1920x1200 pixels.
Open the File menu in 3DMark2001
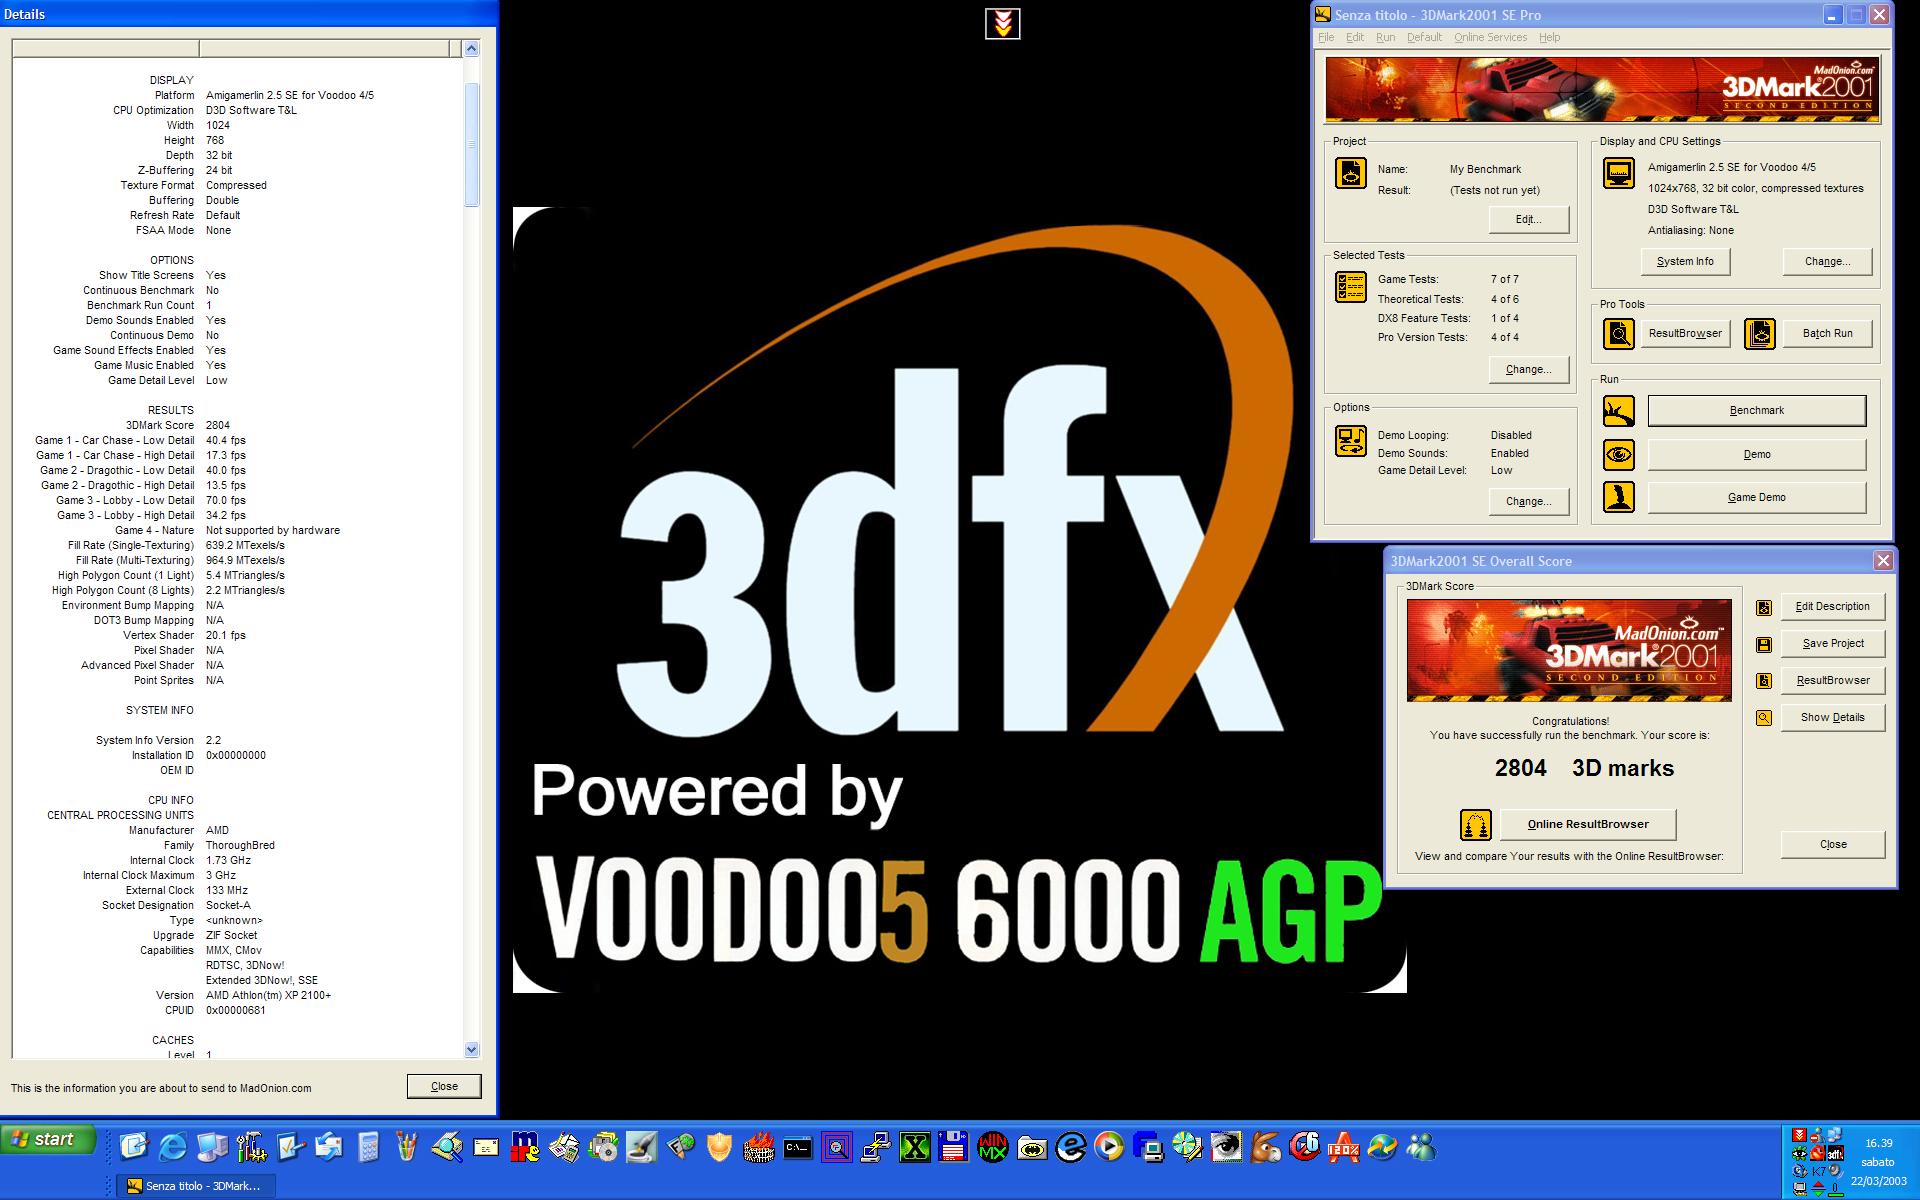[x=1326, y=38]
